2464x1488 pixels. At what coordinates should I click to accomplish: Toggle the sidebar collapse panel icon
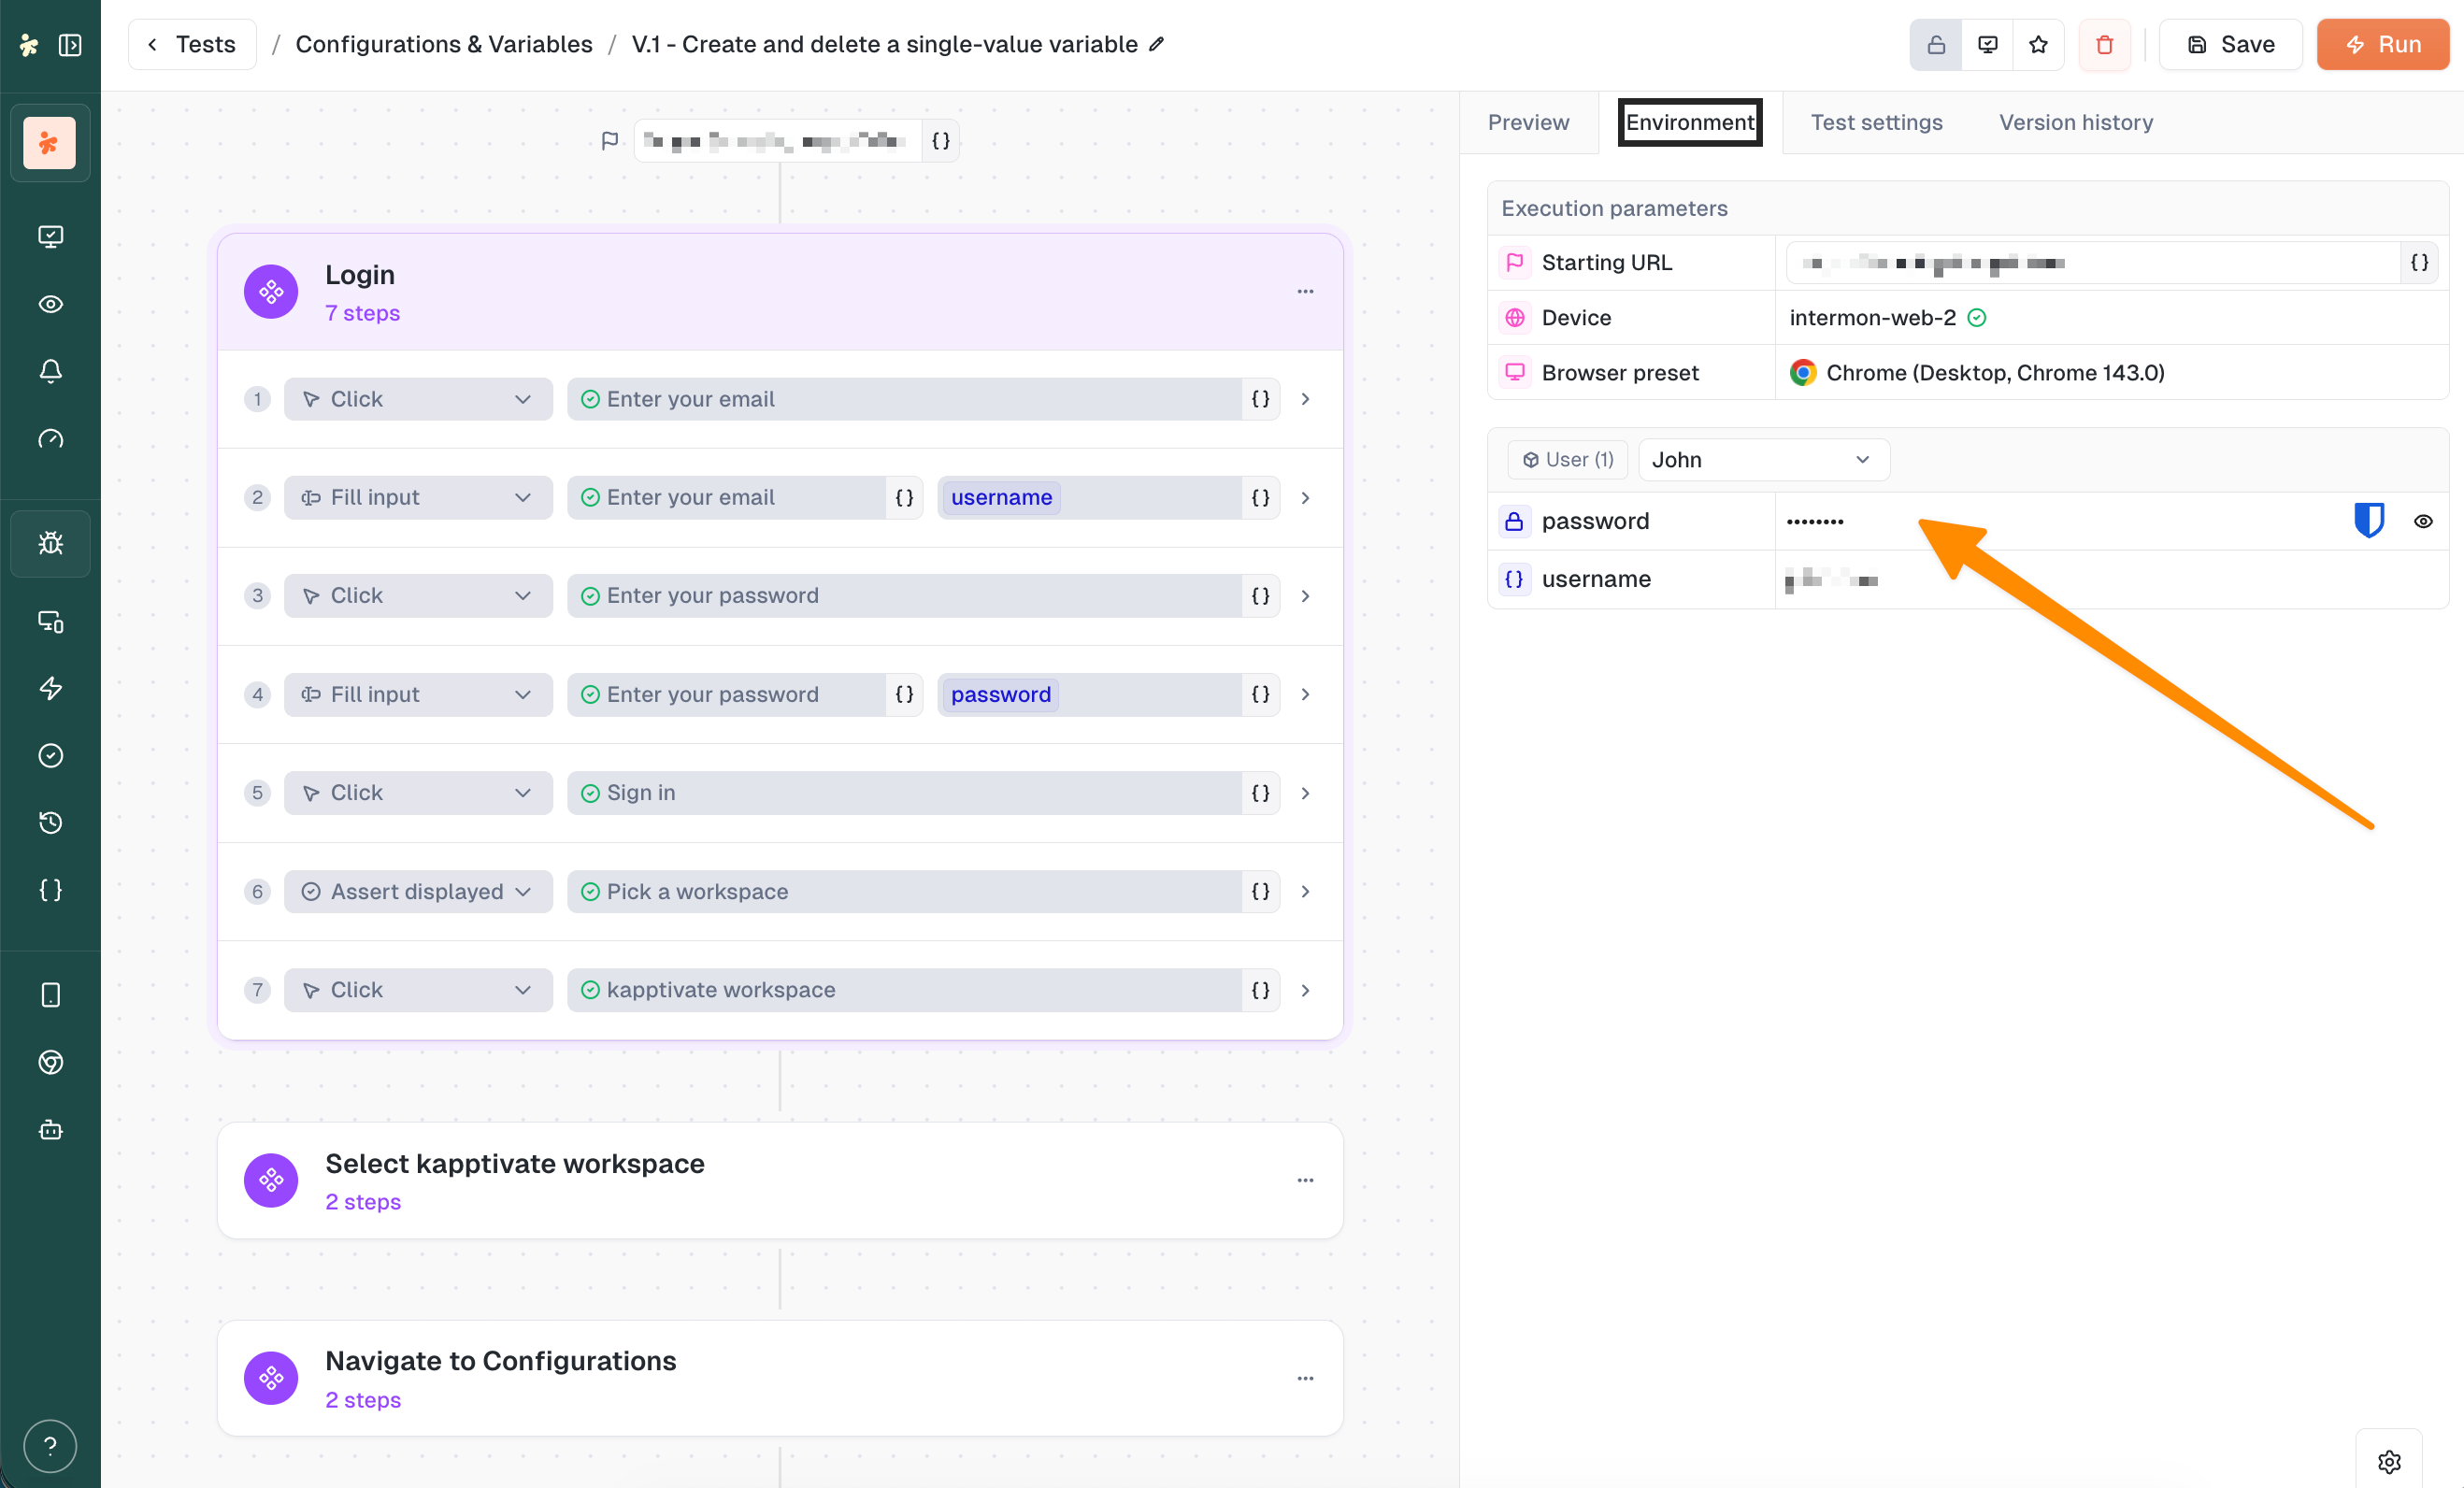coord(70,45)
